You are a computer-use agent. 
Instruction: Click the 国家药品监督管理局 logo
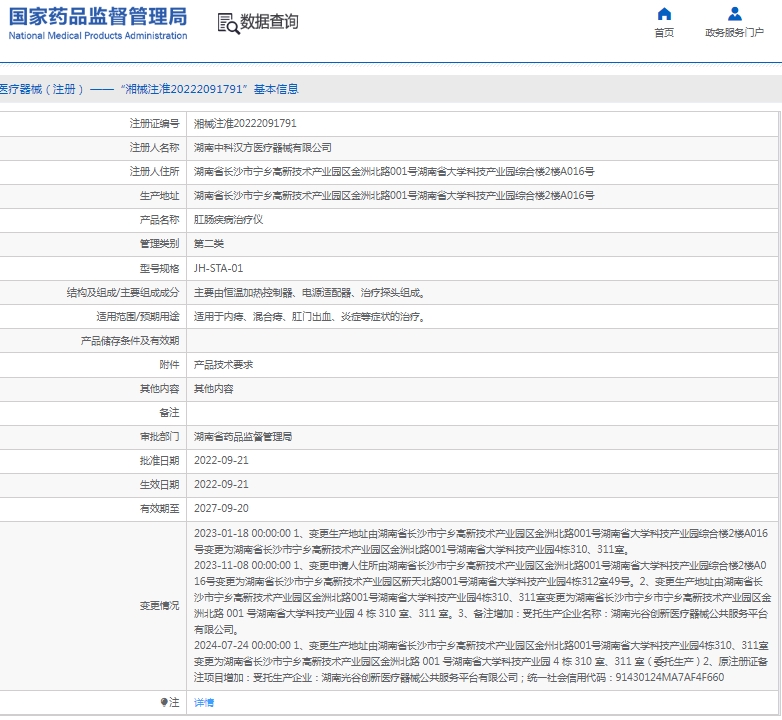point(98,16)
